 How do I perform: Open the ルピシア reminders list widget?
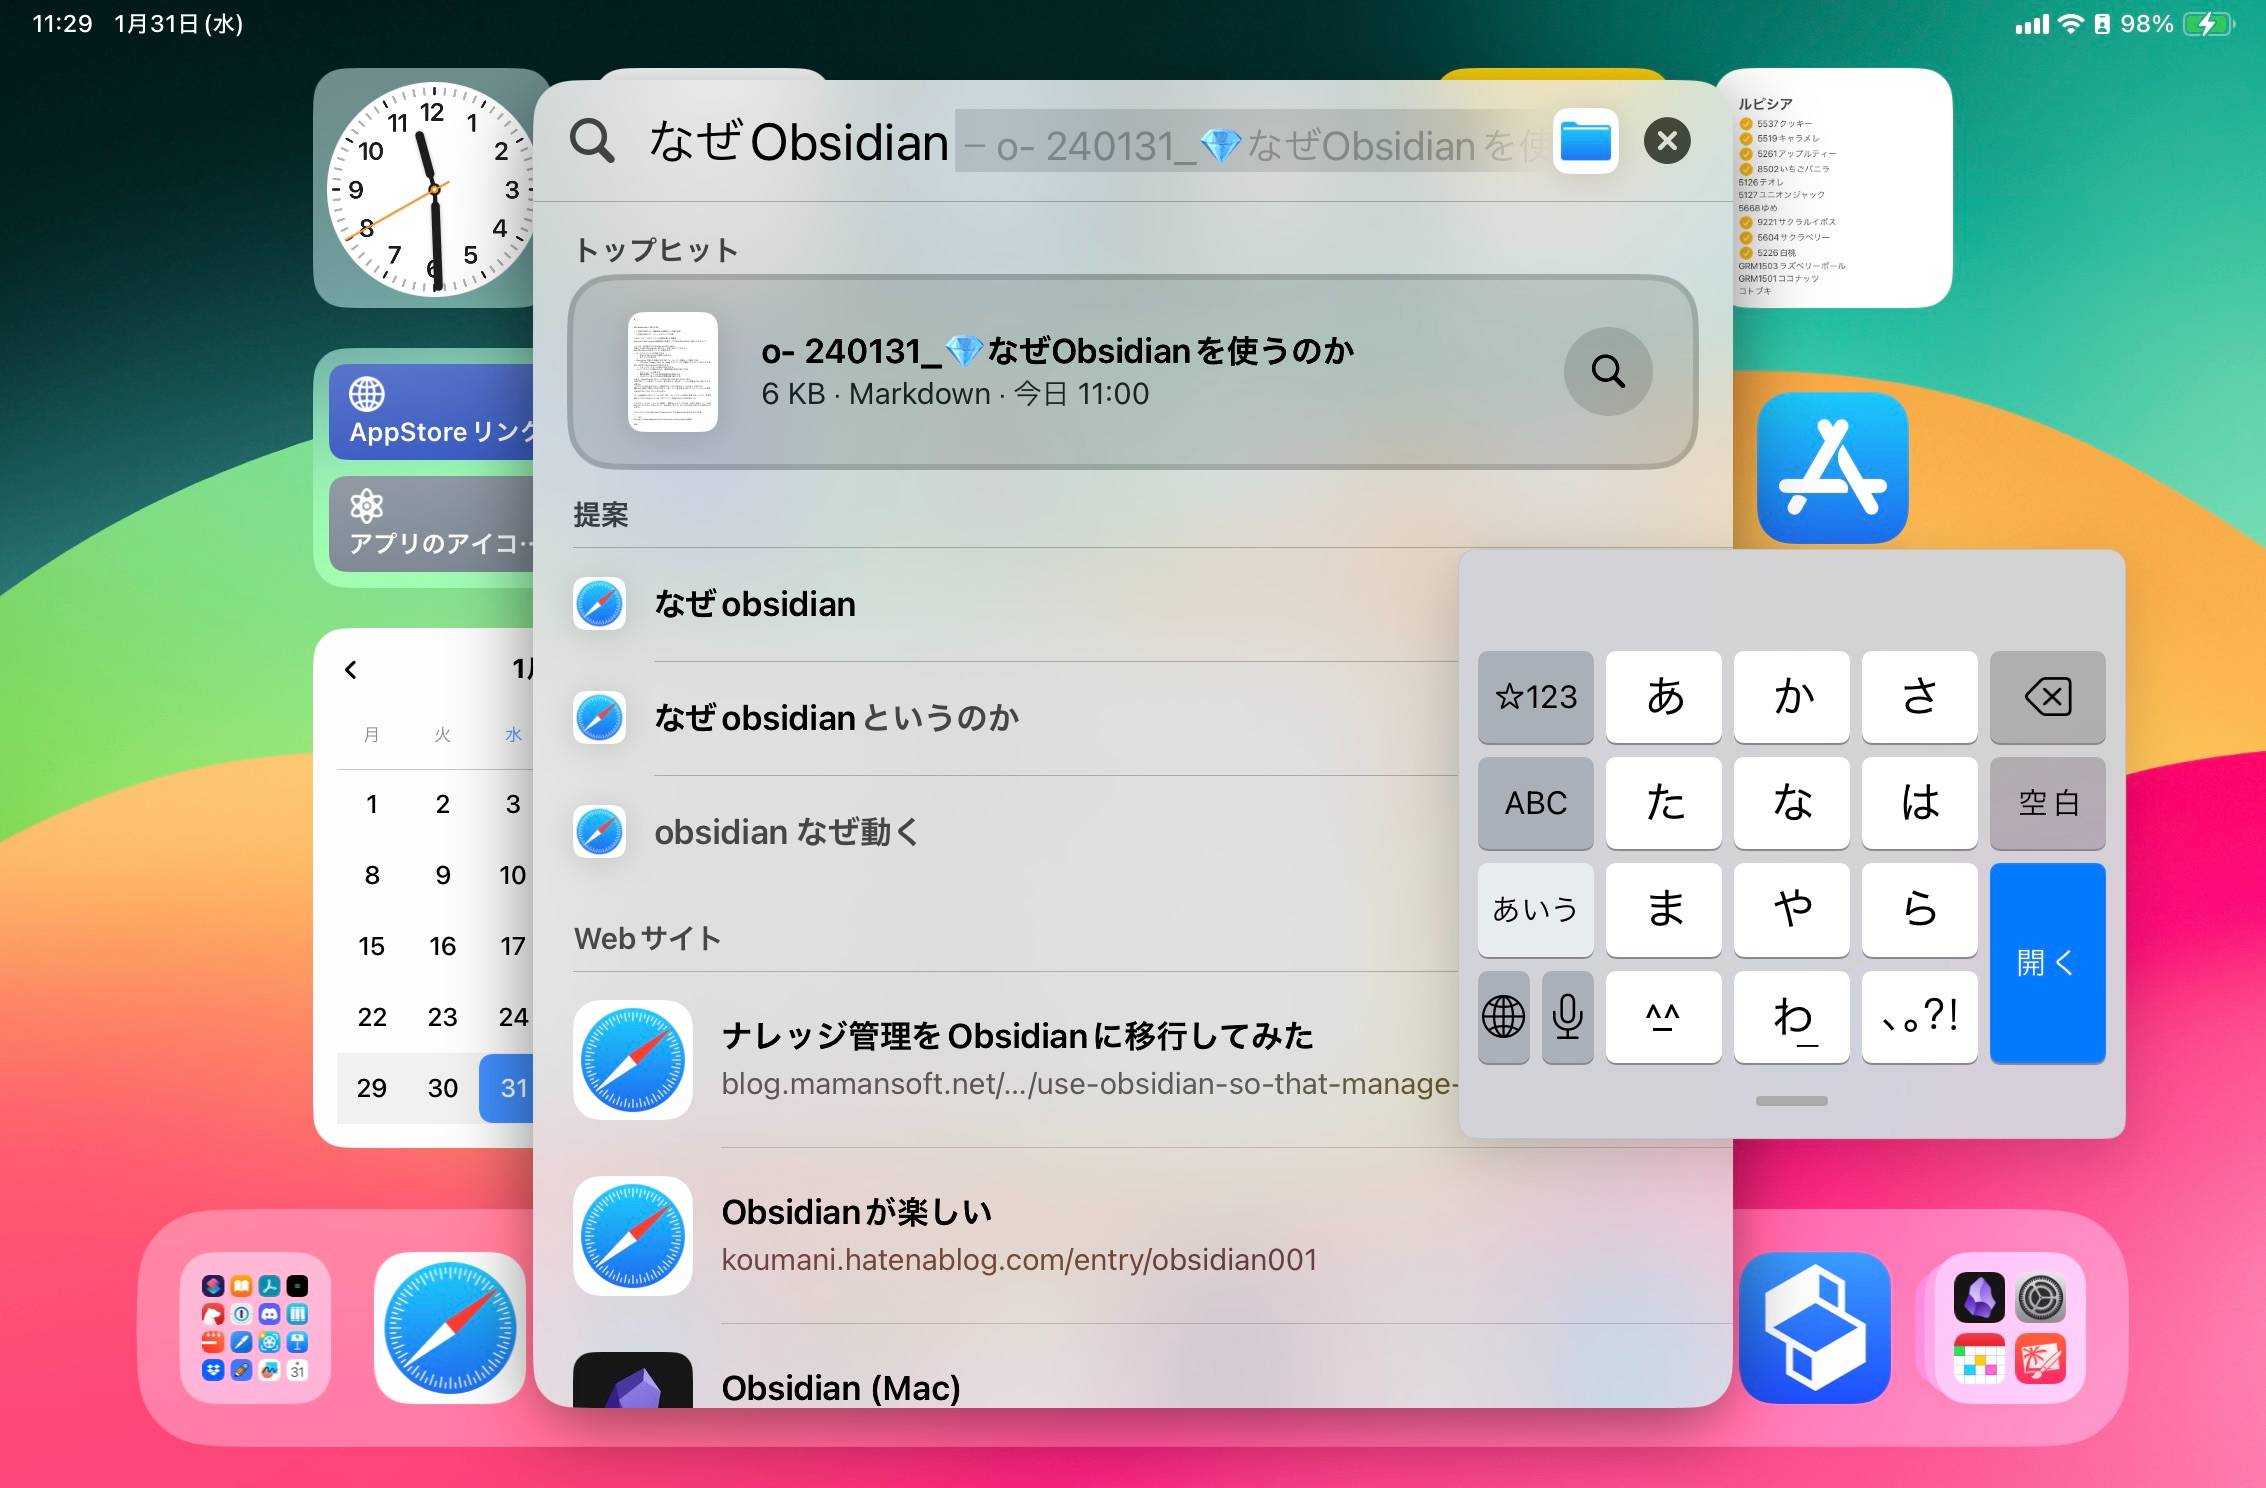pyautogui.click(x=1840, y=188)
